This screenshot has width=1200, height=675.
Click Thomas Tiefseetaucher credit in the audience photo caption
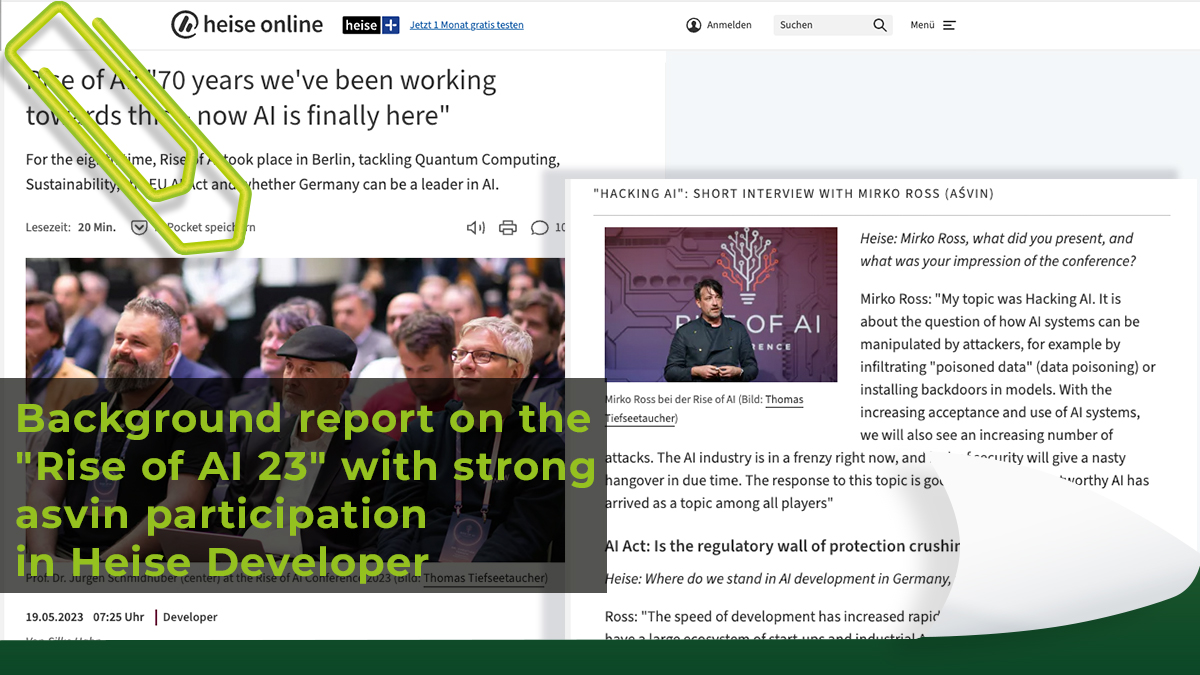click(485, 578)
